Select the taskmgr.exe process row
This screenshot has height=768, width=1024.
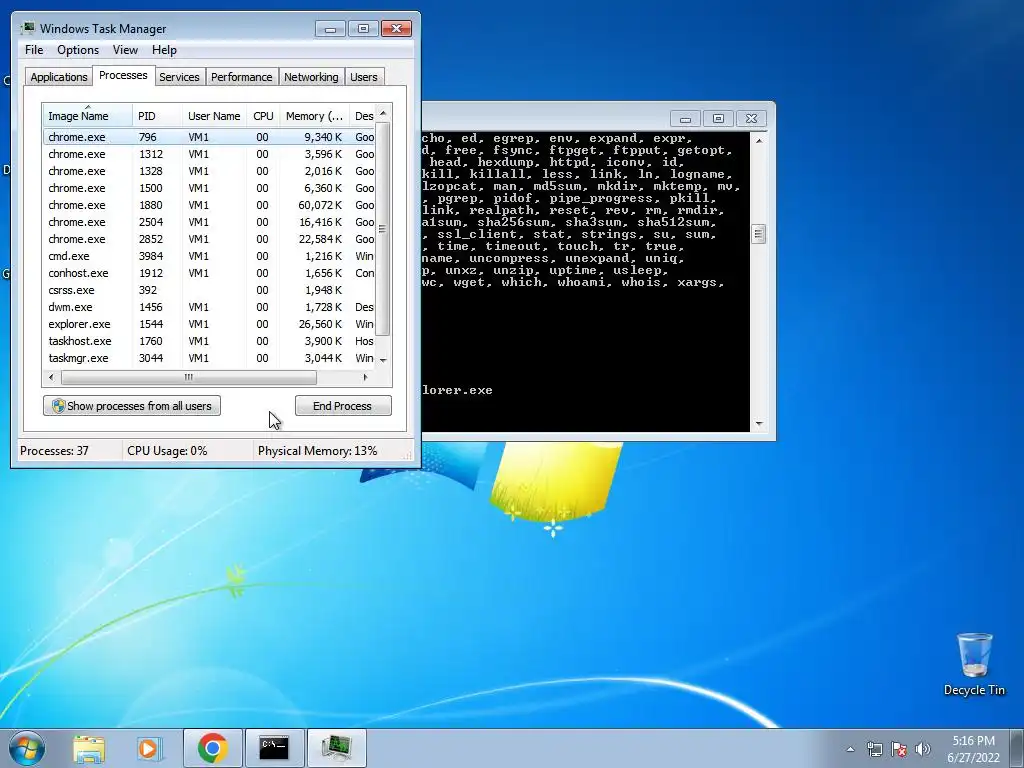point(210,358)
